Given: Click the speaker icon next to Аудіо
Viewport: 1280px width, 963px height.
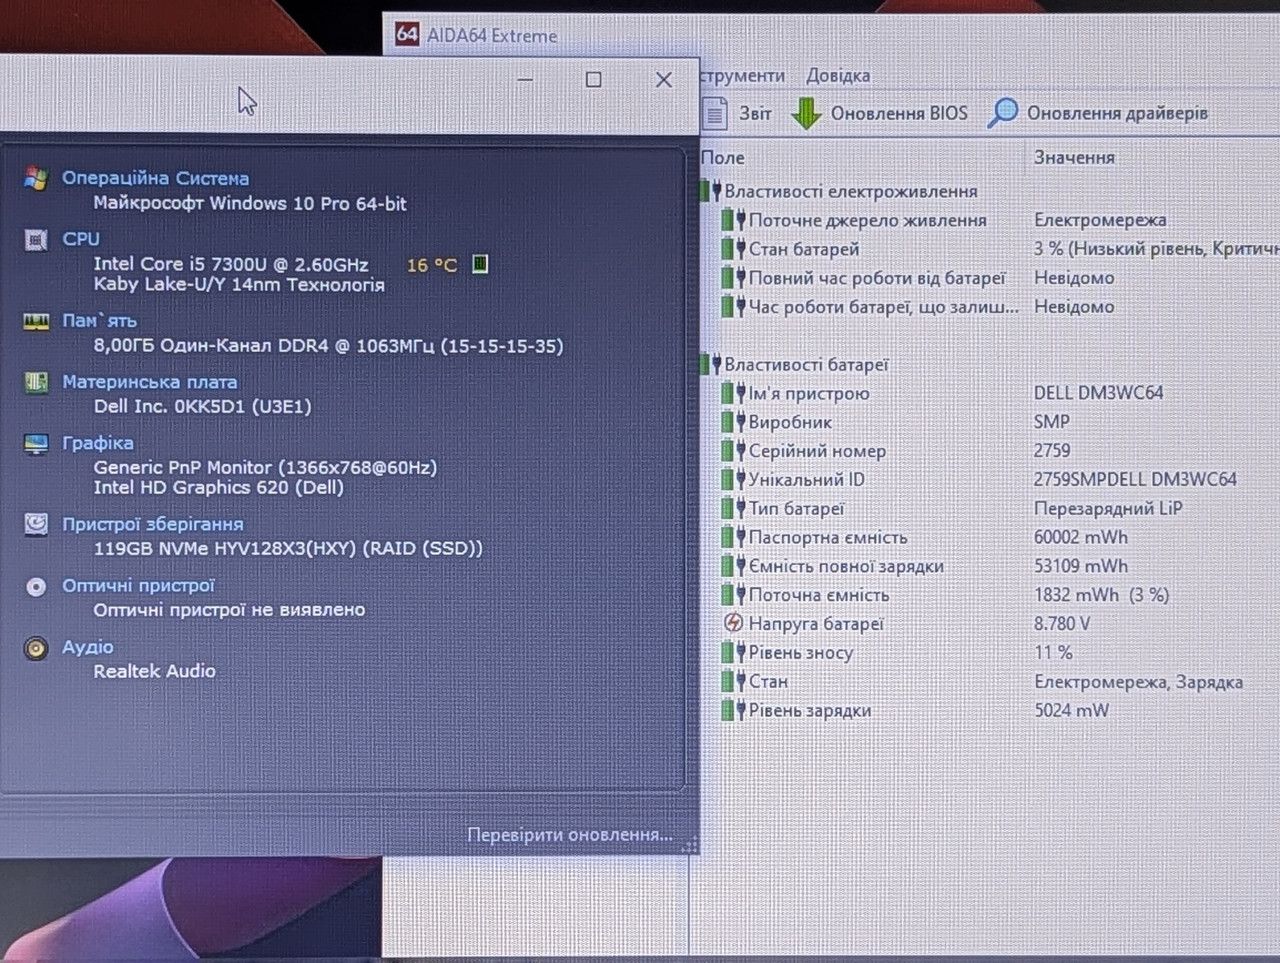Looking at the screenshot, I should click(x=36, y=649).
